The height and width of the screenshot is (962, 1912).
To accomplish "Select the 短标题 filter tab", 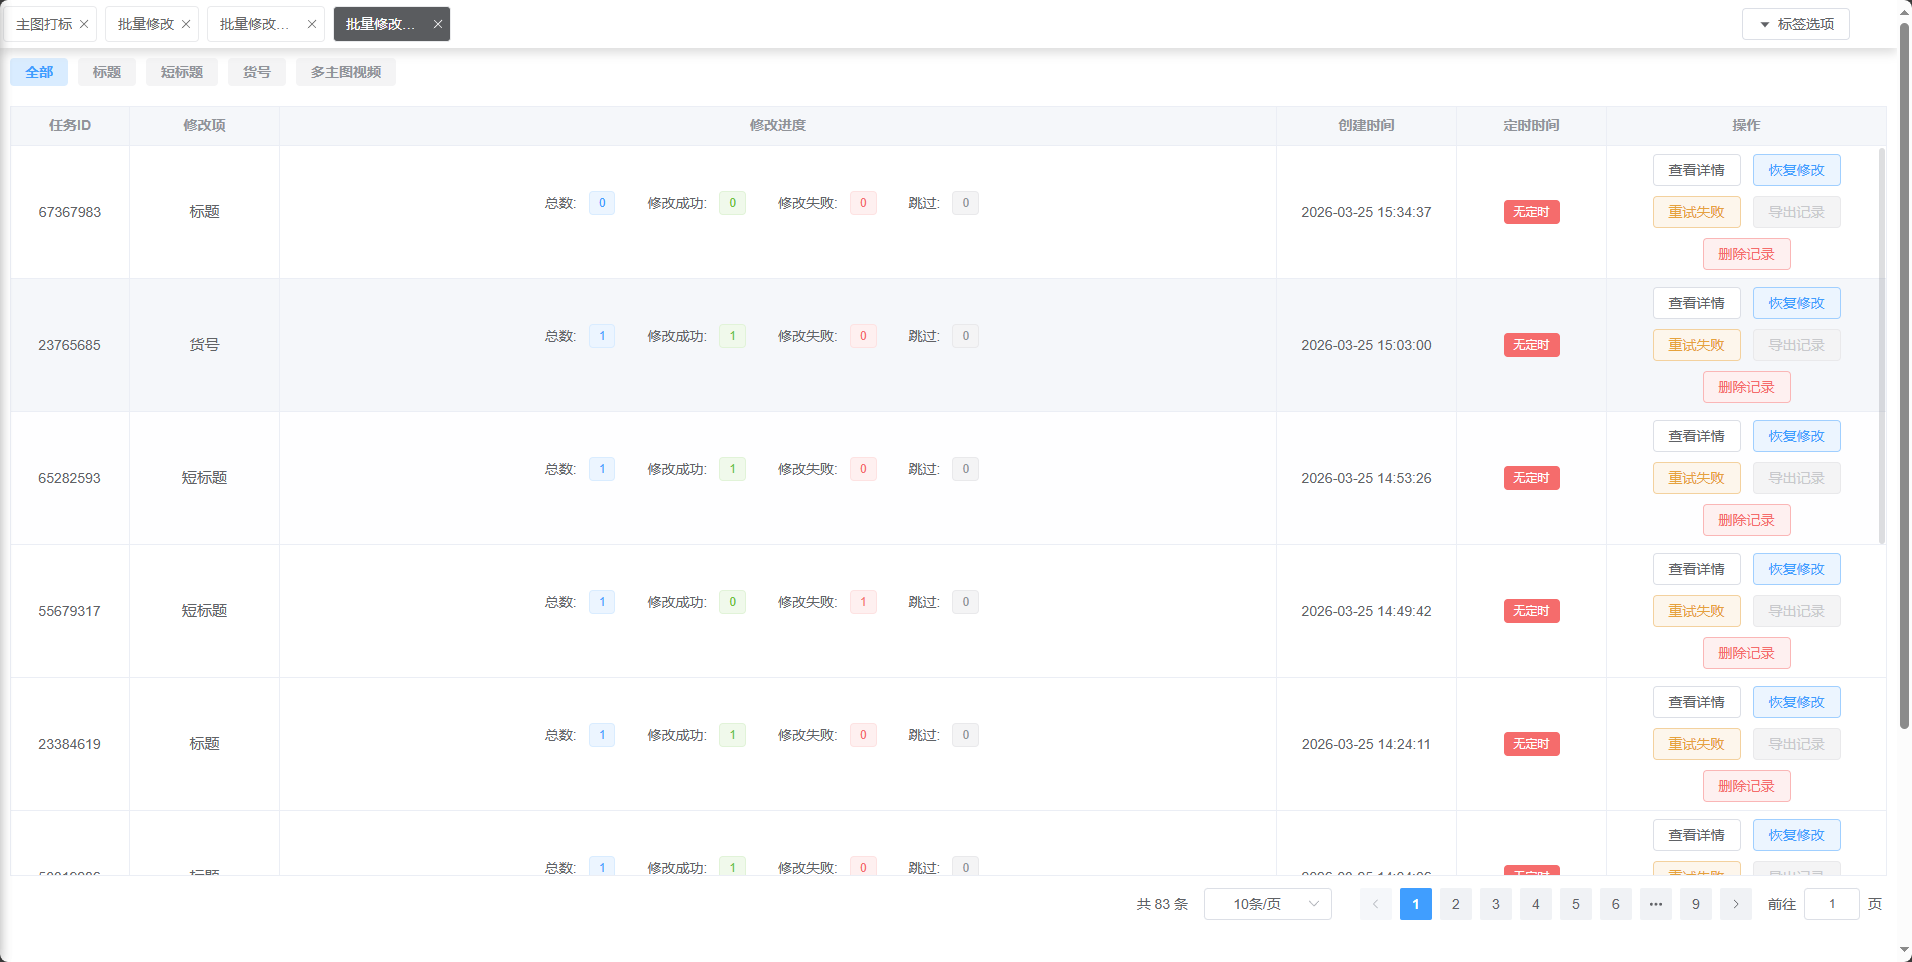I will tap(181, 72).
